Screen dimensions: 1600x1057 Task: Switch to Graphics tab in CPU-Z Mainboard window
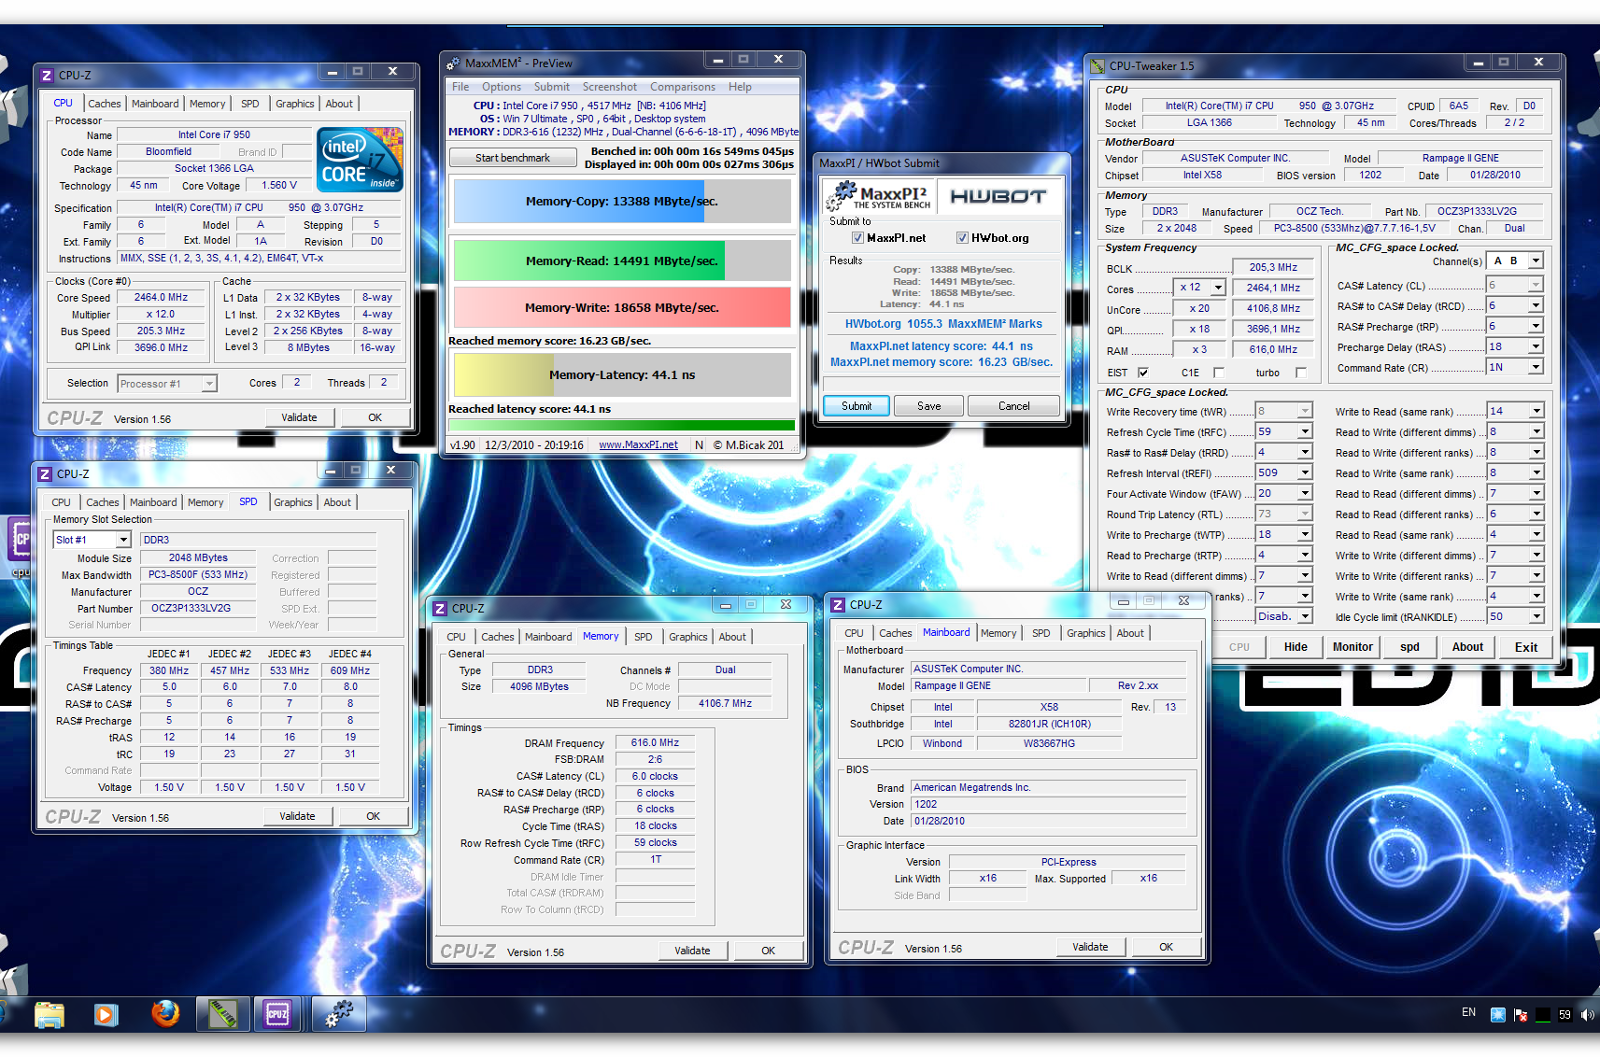(x=1086, y=633)
